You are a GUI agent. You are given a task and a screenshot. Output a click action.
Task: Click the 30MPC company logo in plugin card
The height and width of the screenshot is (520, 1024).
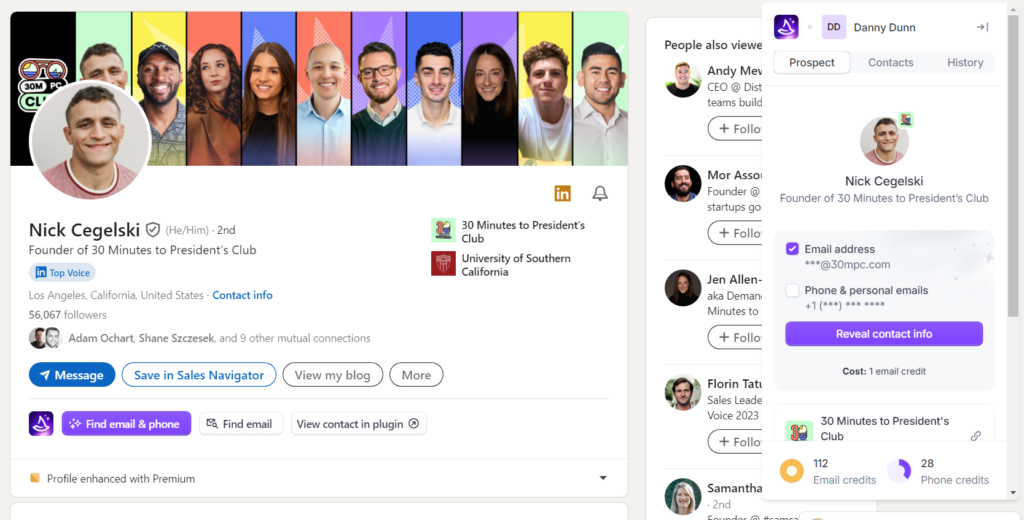tap(799, 433)
